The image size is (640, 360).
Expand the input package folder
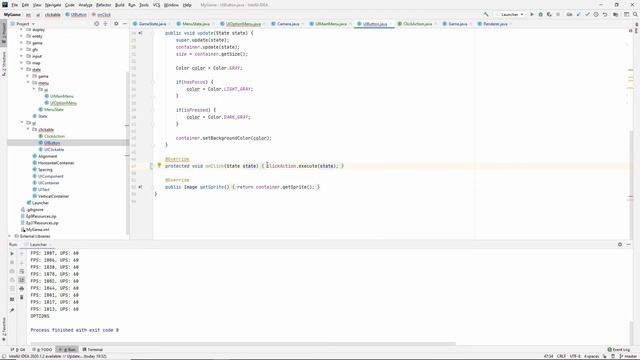[x=22, y=56]
